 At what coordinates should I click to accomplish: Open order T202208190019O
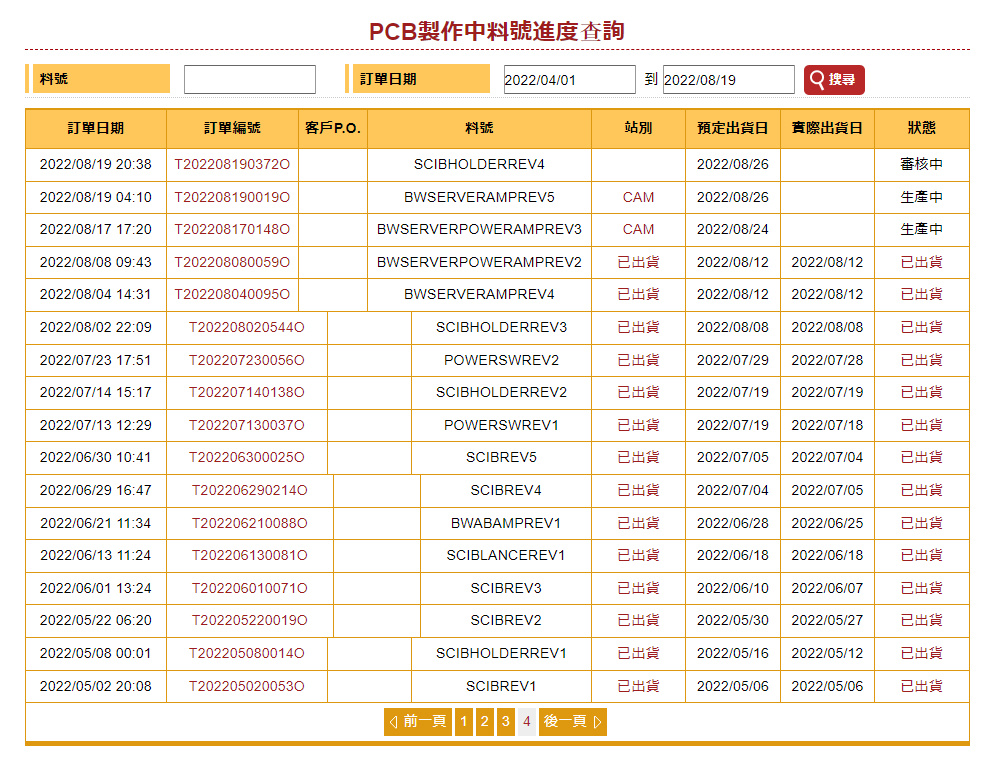(x=232, y=197)
